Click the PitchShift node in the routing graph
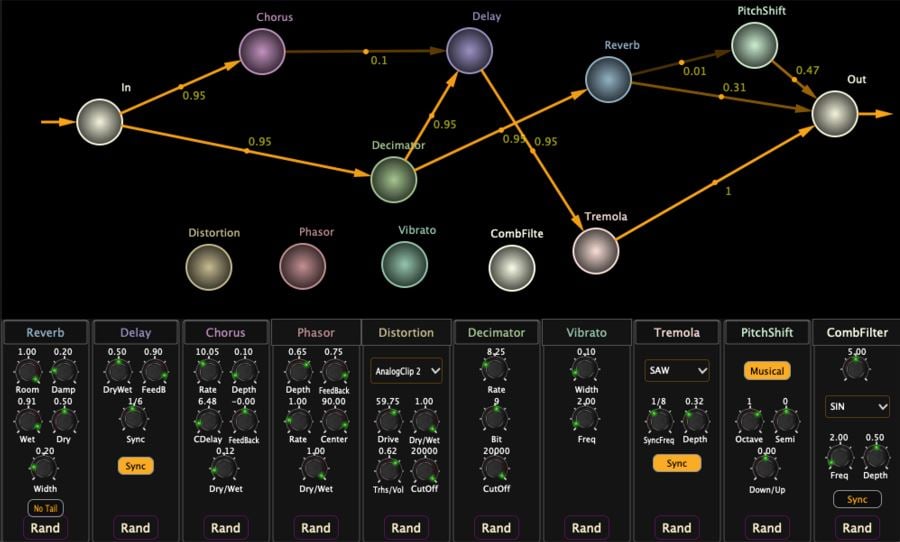Viewport: 900px width, 542px height. coord(755,46)
